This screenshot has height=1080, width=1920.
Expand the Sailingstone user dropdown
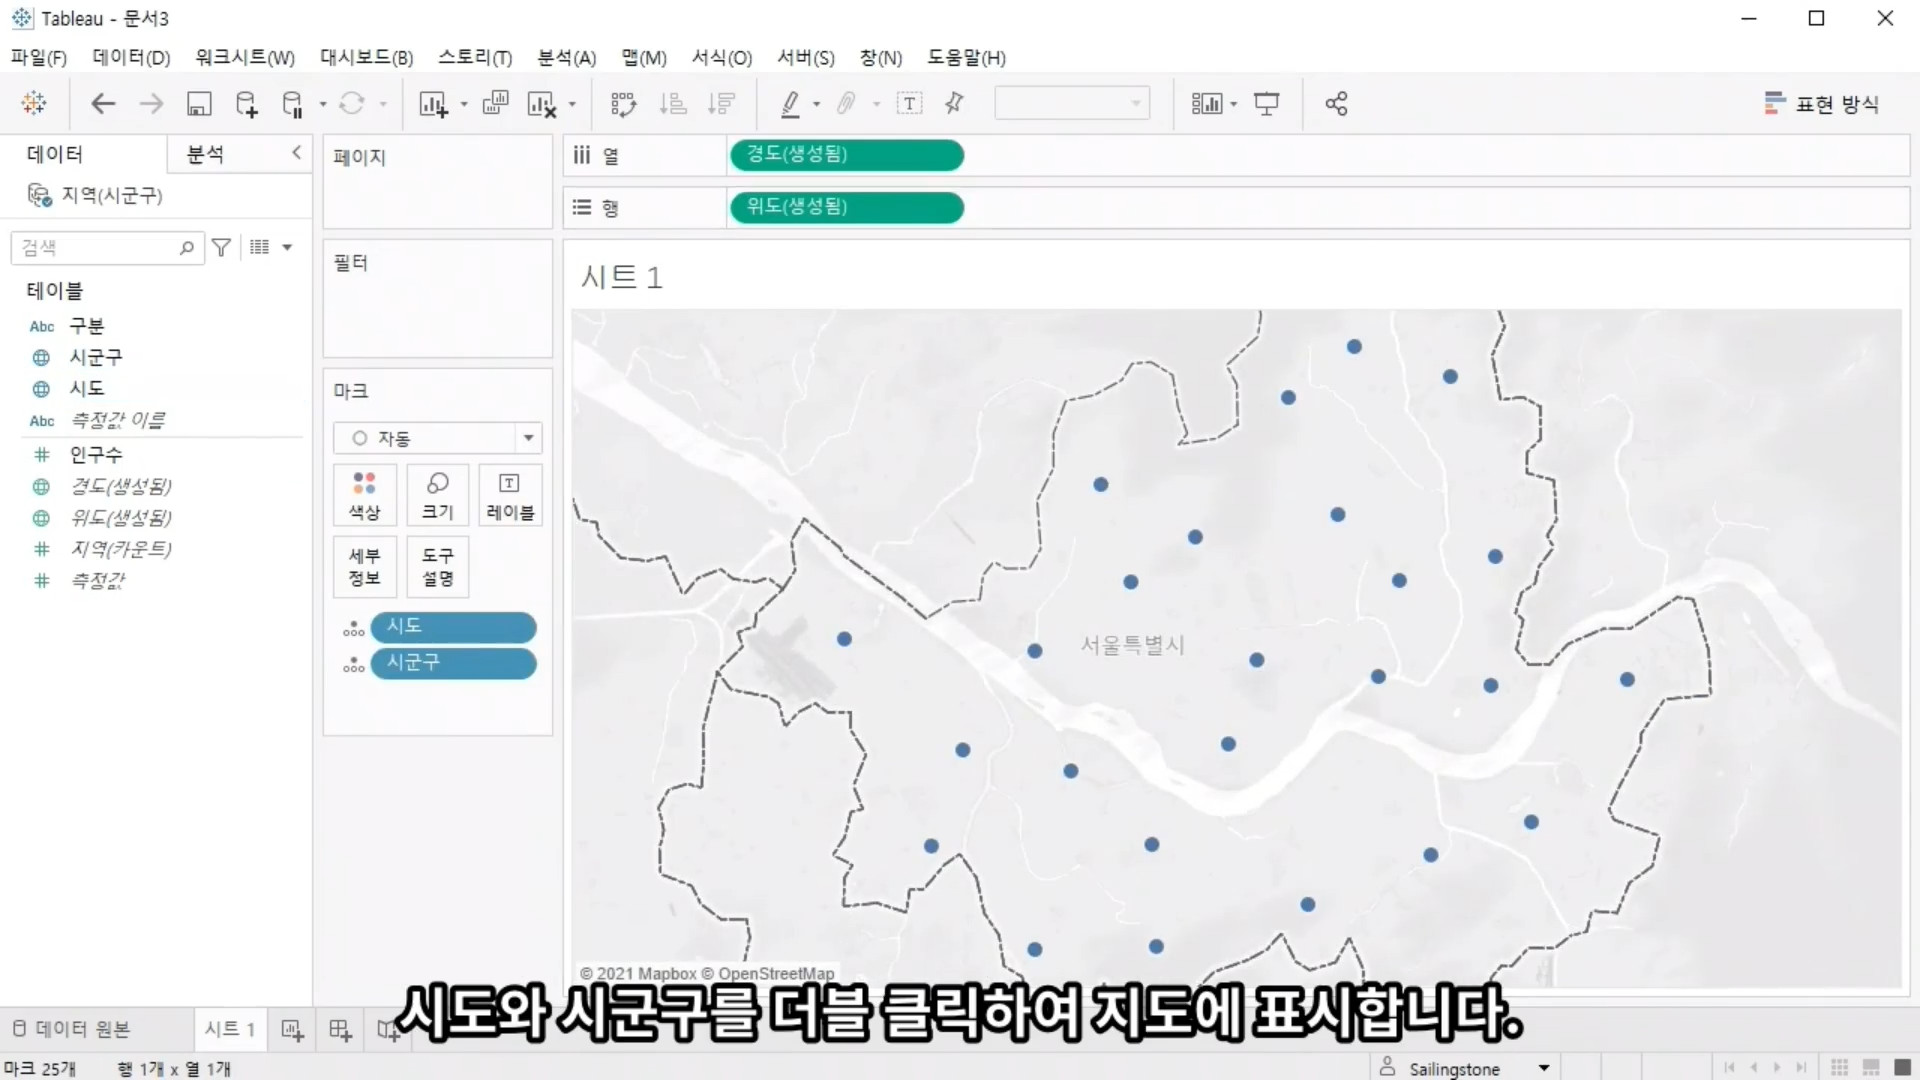pos(1543,1068)
